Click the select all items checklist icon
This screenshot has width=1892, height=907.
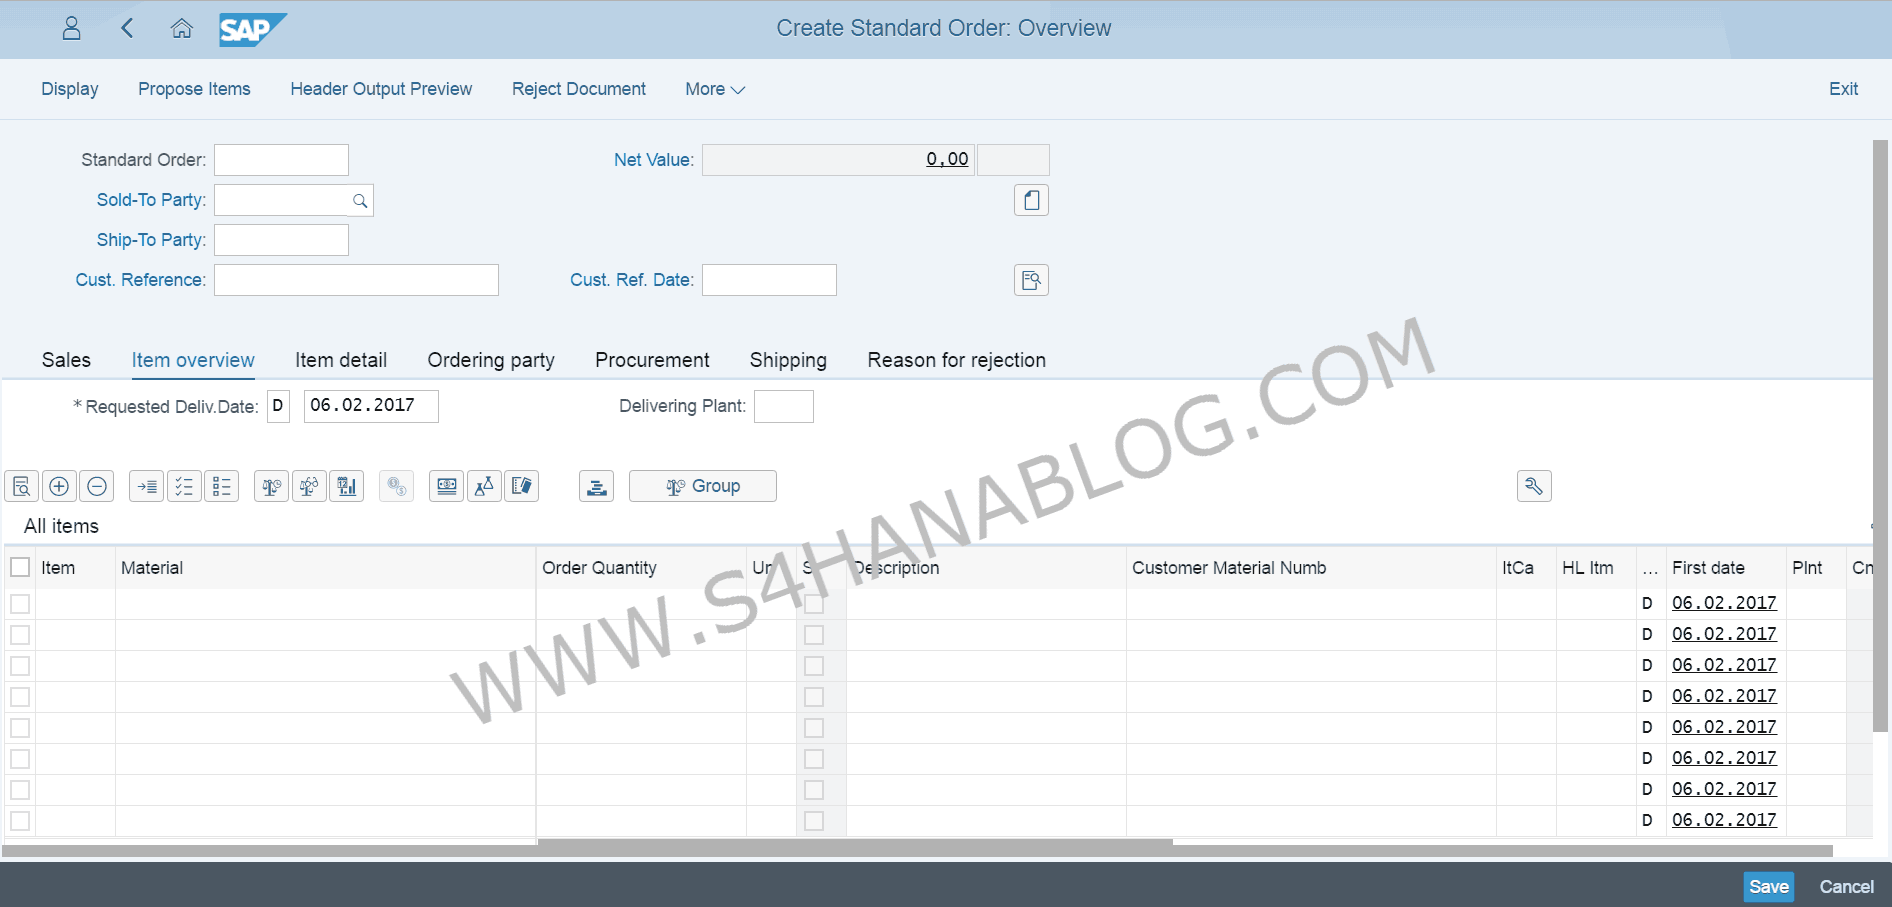click(184, 487)
